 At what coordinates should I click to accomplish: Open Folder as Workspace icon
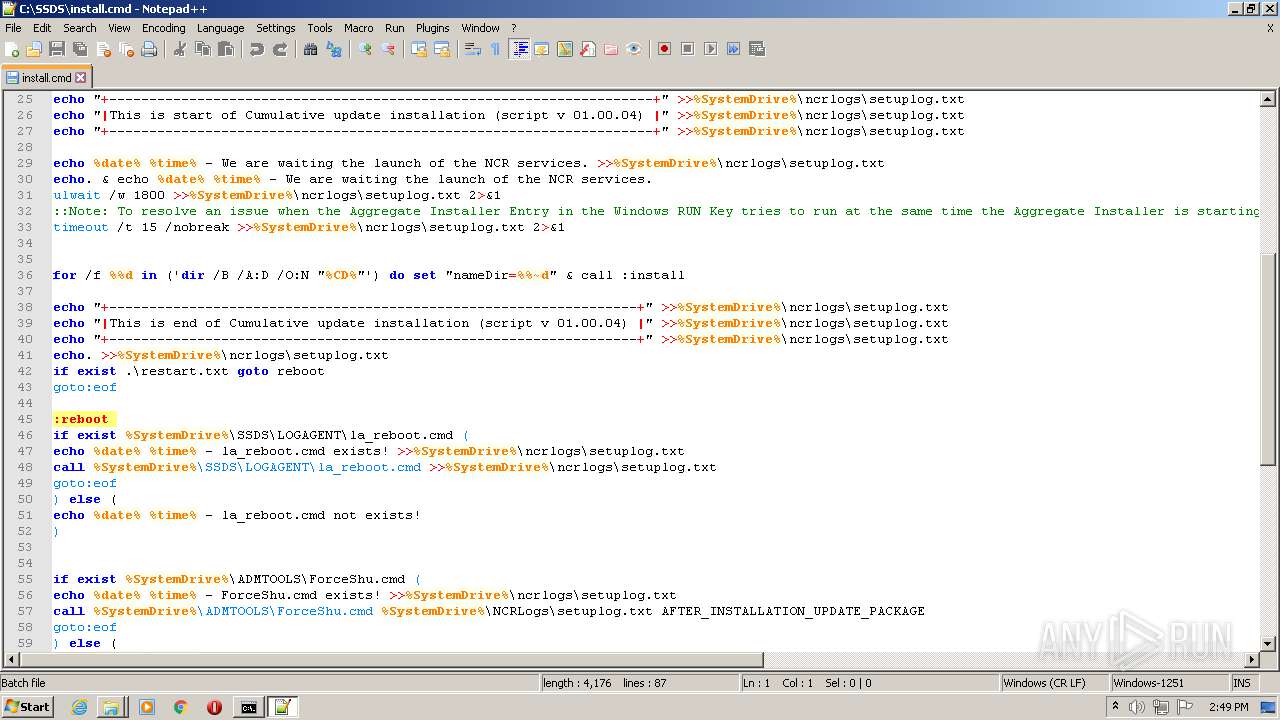pyautogui.click(x=611, y=49)
